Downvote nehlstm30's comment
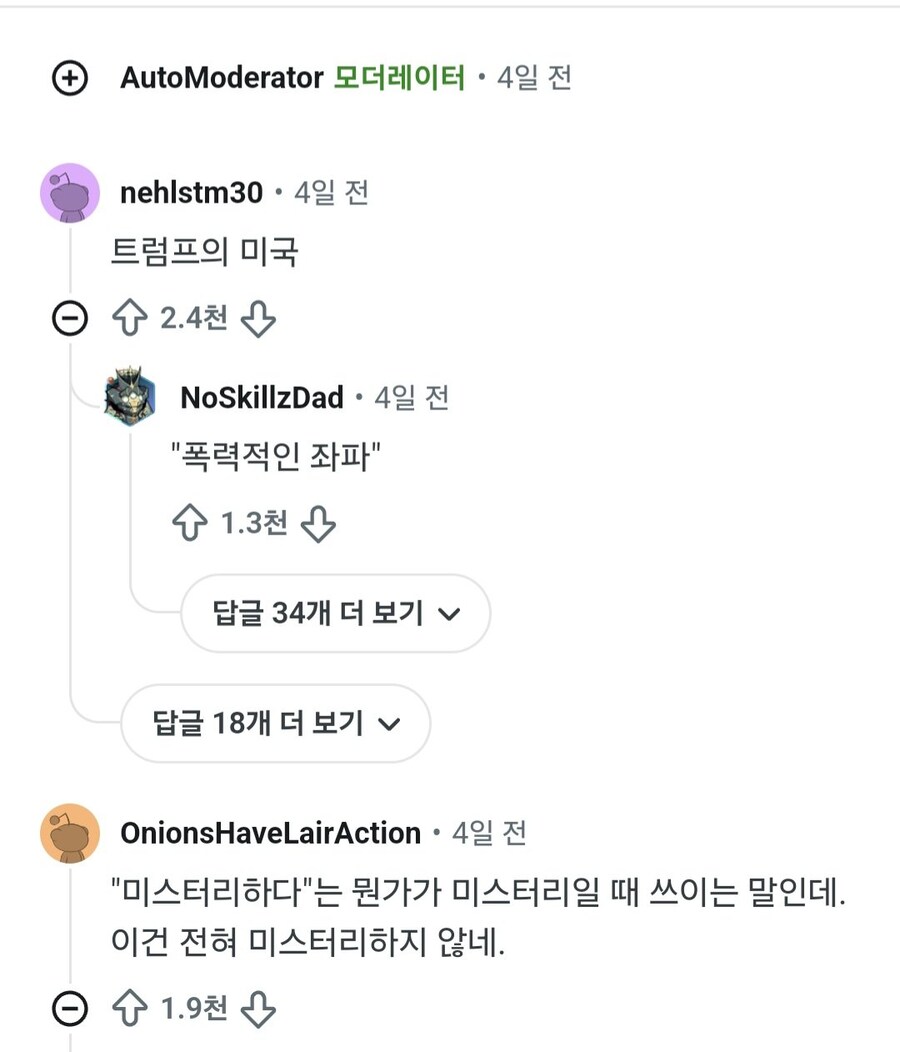Viewport: 900px width, 1052px height. (258, 319)
